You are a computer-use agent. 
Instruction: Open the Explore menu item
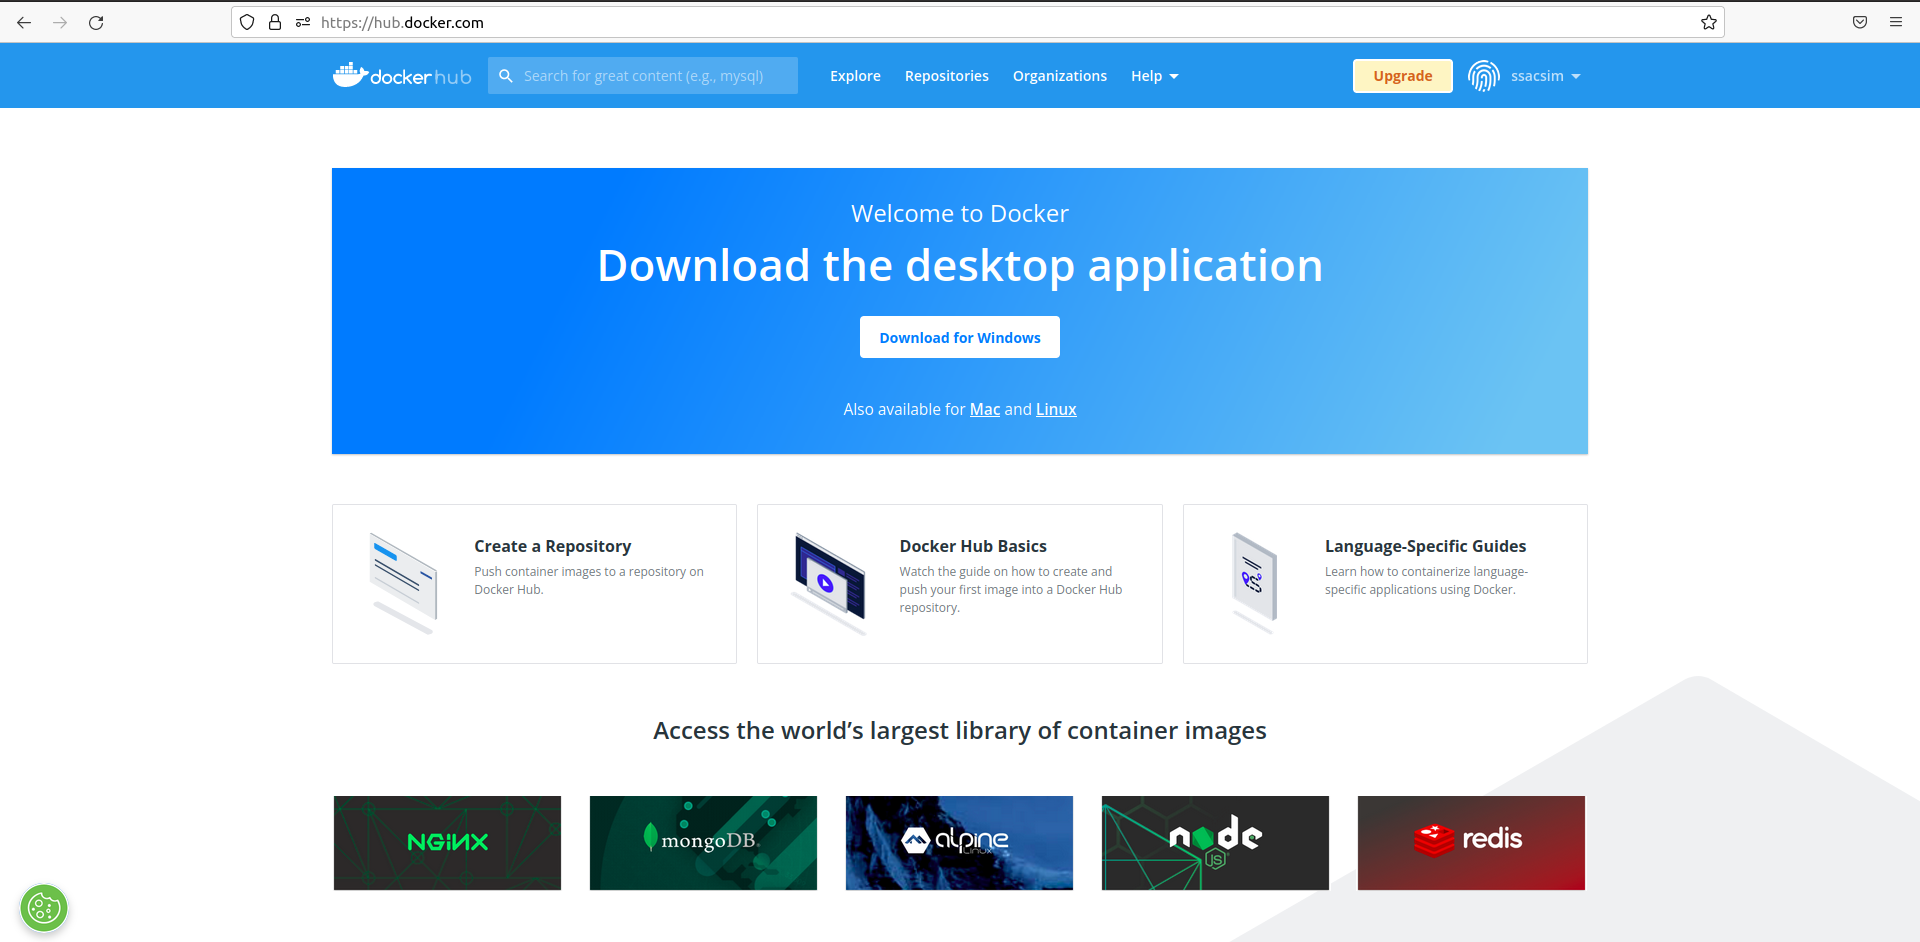[855, 76]
